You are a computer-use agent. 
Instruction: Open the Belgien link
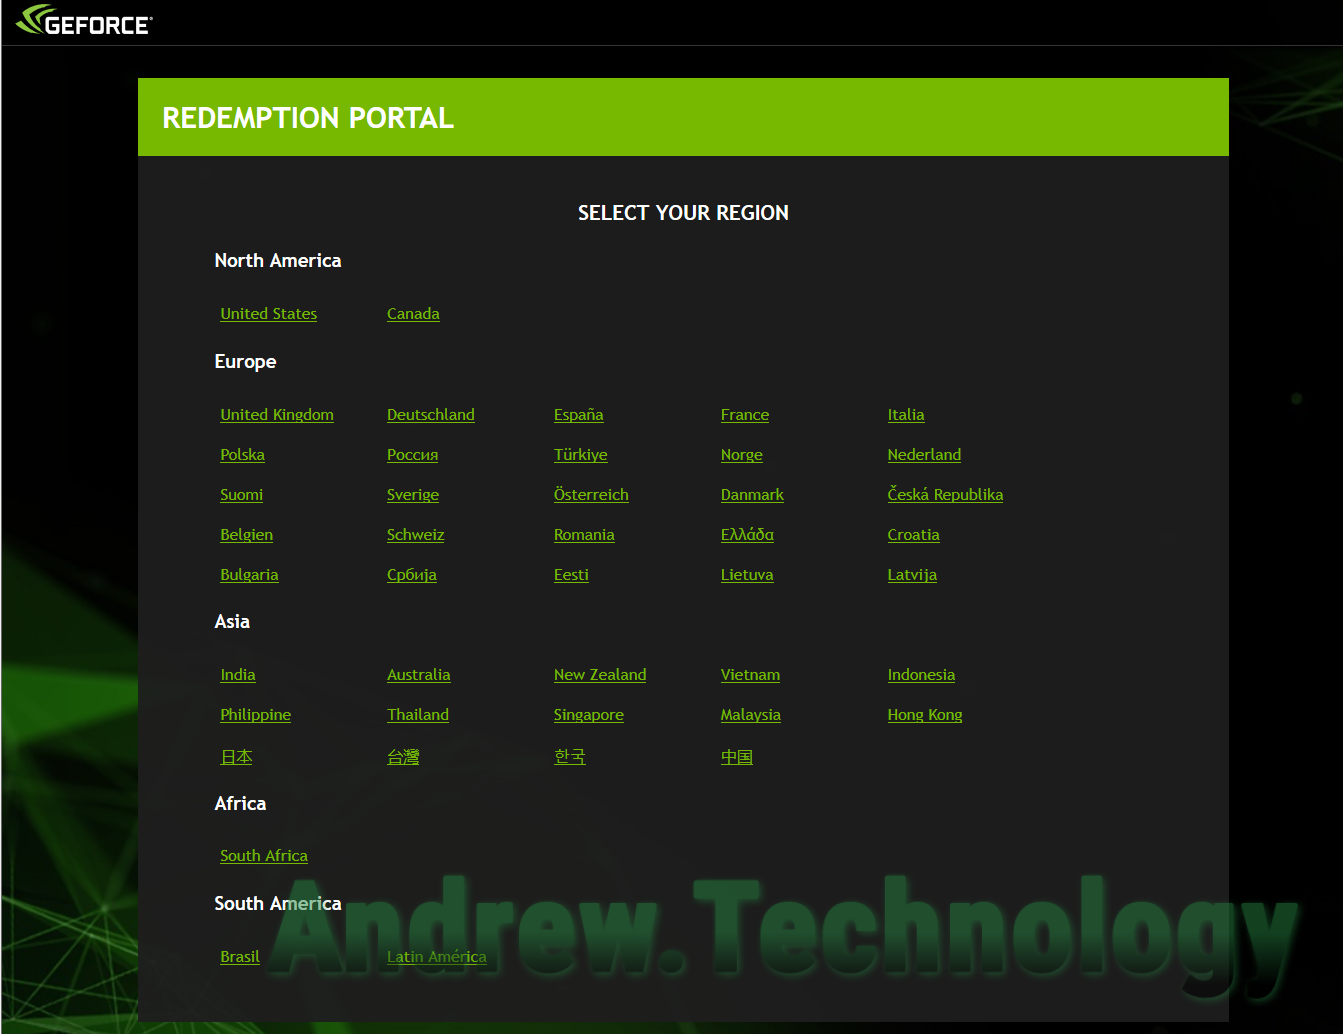tap(246, 535)
